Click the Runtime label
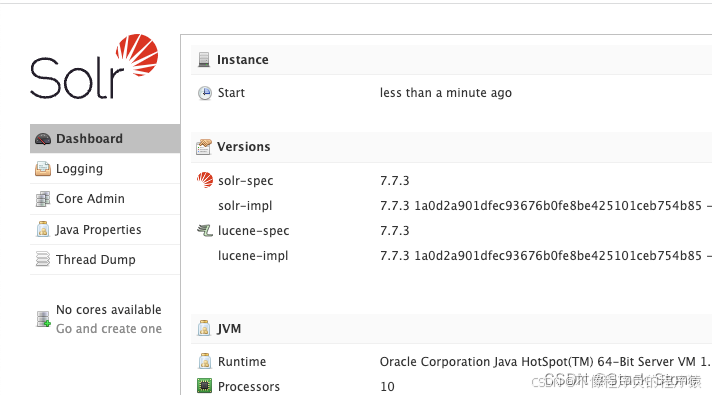 pyautogui.click(x=242, y=361)
